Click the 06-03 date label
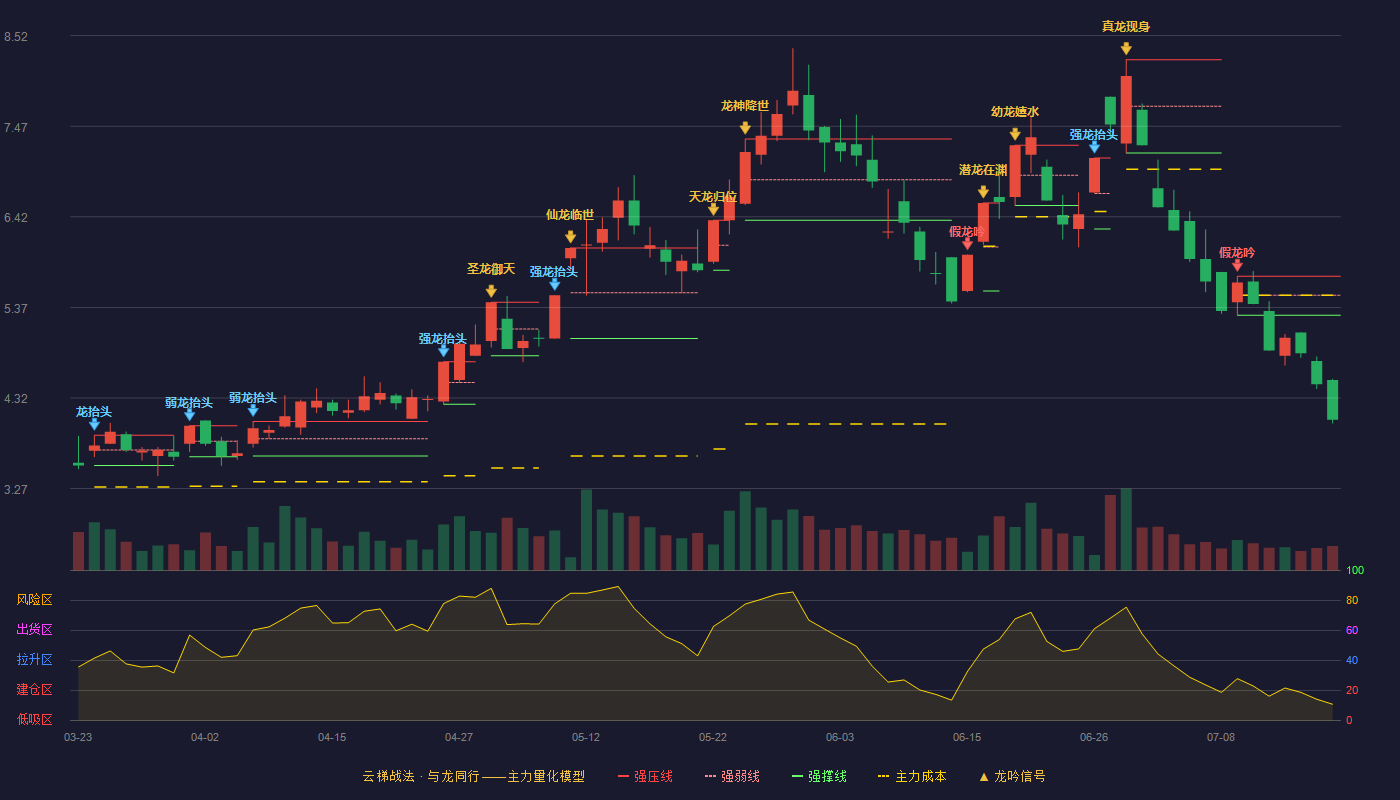The width and height of the screenshot is (1400, 800). pyautogui.click(x=840, y=737)
